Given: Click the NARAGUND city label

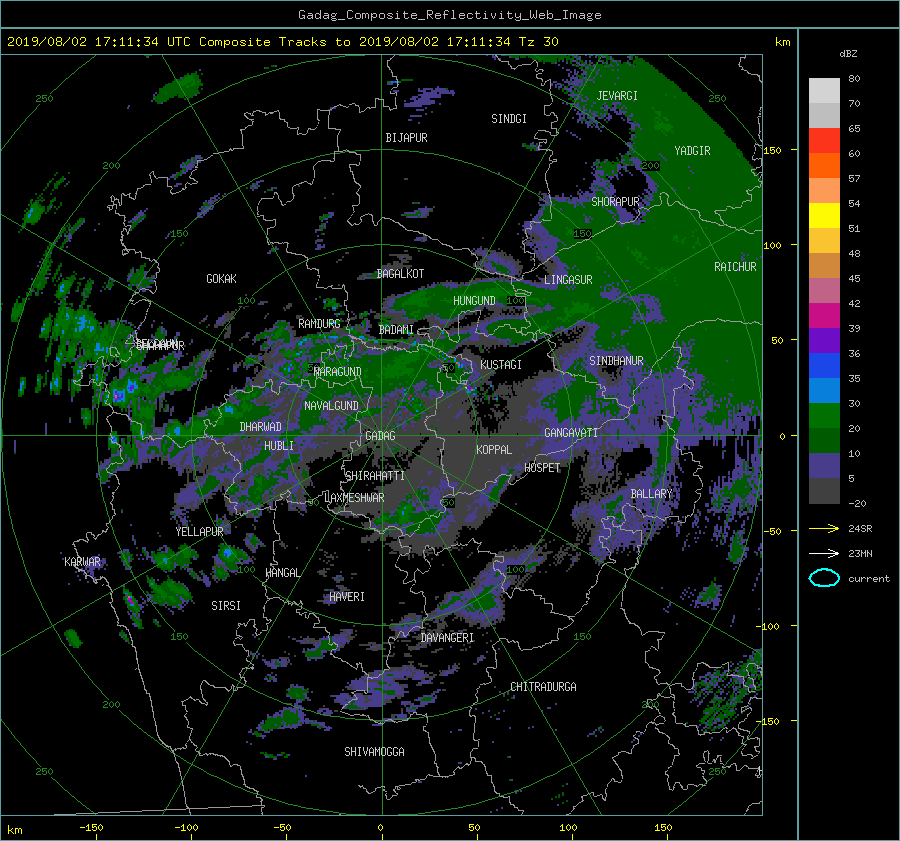Looking at the screenshot, I should [x=338, y=372].
